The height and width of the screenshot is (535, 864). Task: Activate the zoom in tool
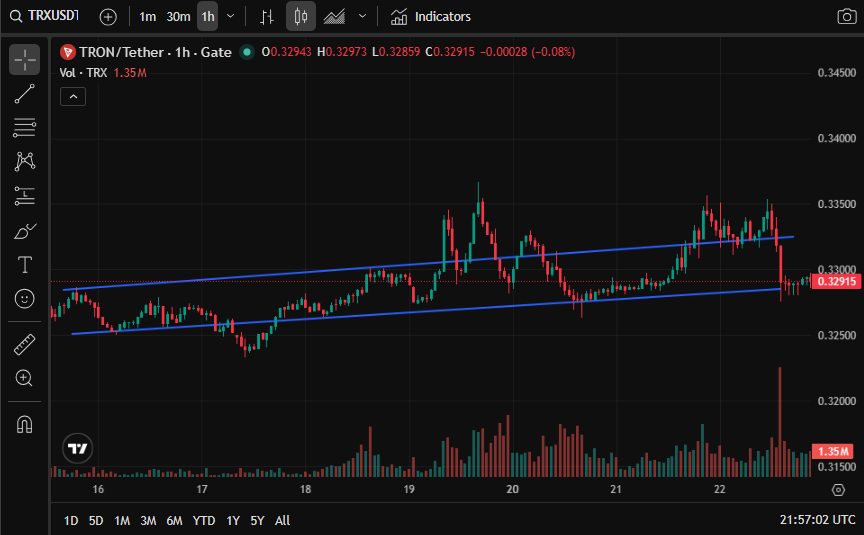click(24, 379)
